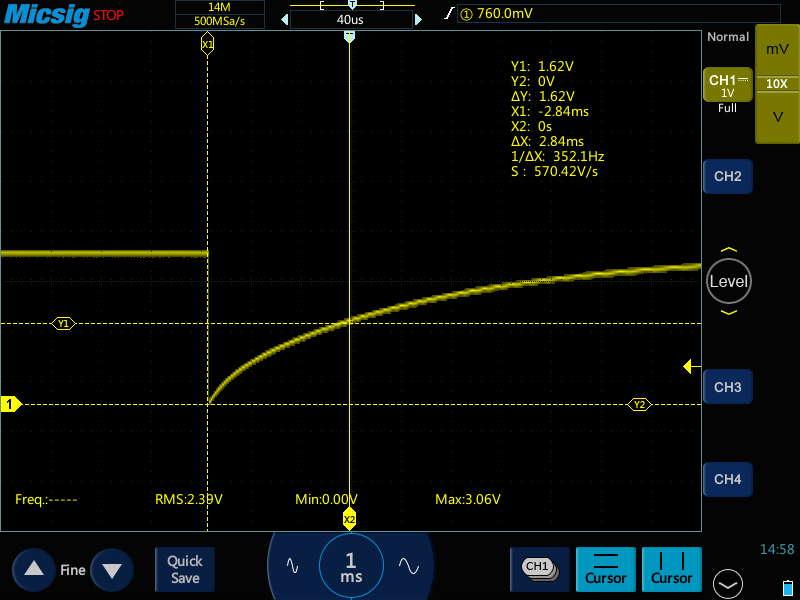Tap the ΔY: 1.62V readout
The width and height of the screenshot is (800, 600).
click(x=543, y=96)
